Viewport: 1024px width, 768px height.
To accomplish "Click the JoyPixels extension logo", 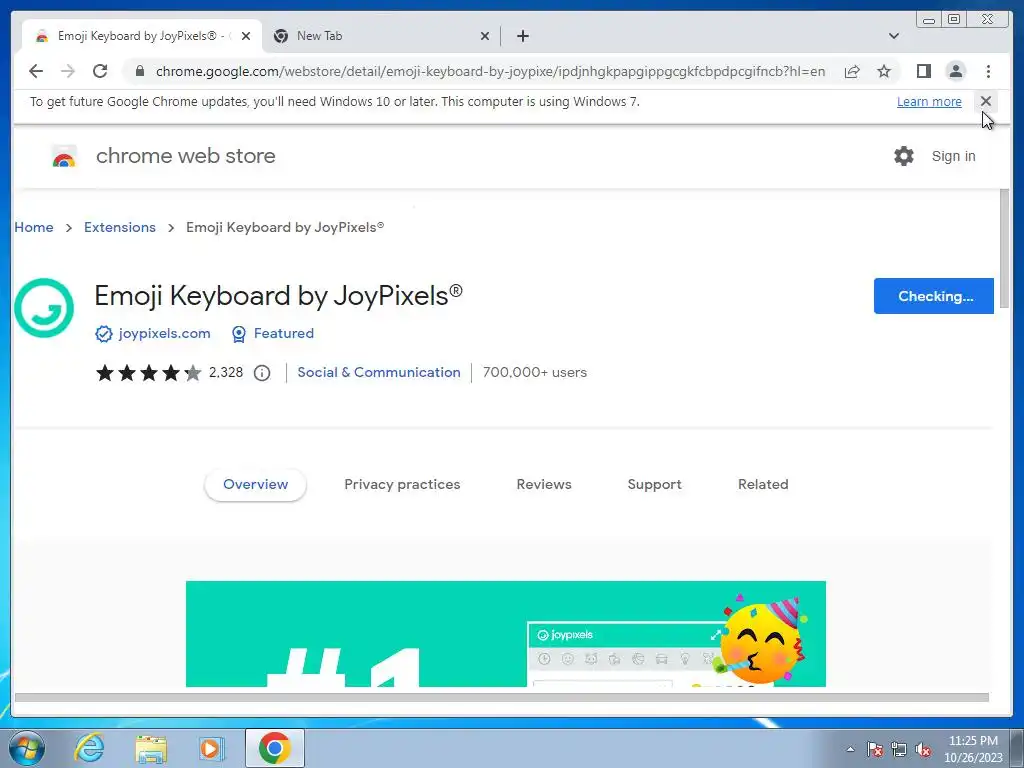I will (x=44, y=308).
